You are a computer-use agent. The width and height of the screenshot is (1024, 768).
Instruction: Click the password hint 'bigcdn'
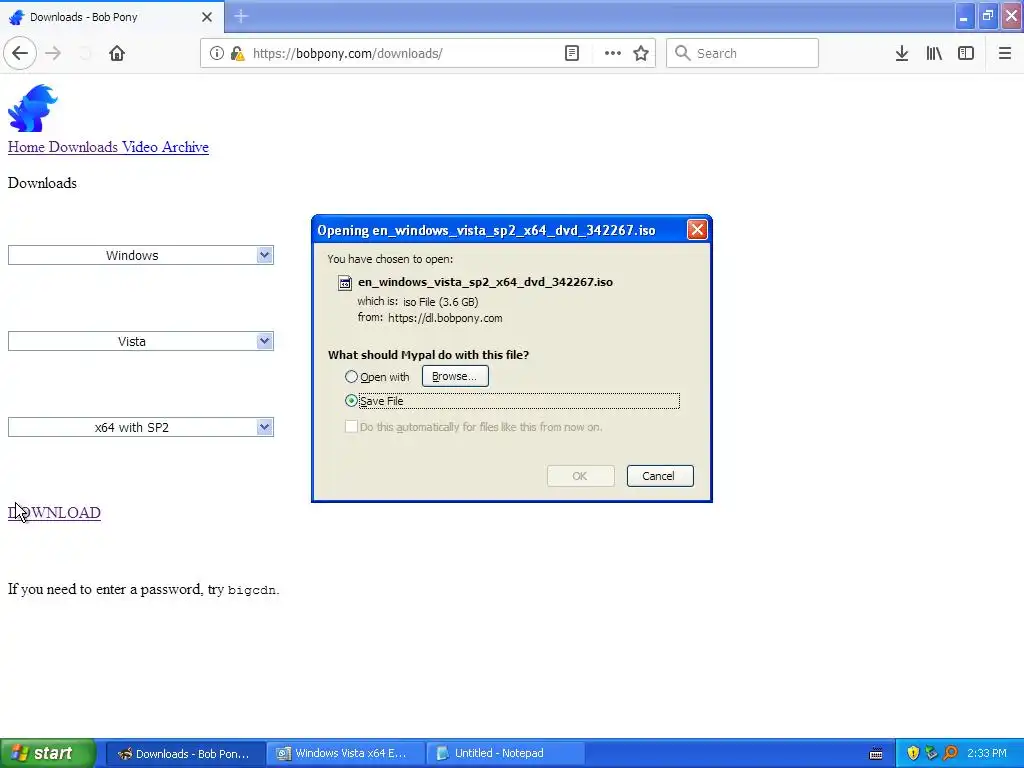coord(251,590)
